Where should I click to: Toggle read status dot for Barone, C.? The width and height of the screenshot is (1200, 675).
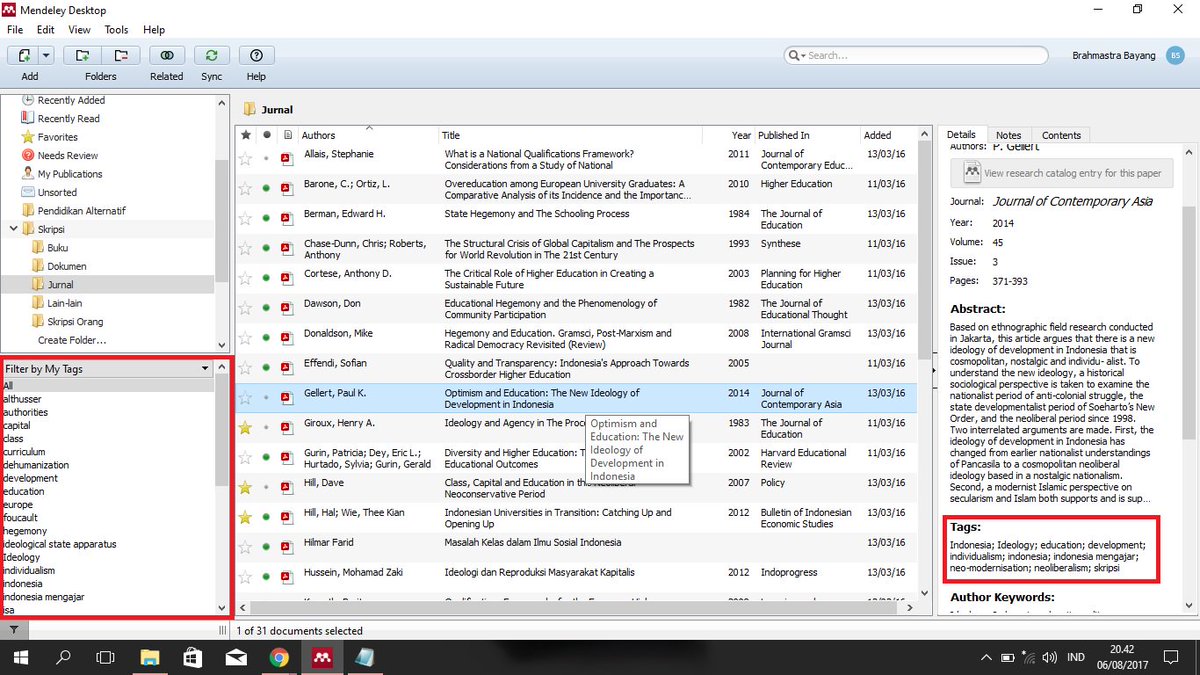(x=266, y=188)
